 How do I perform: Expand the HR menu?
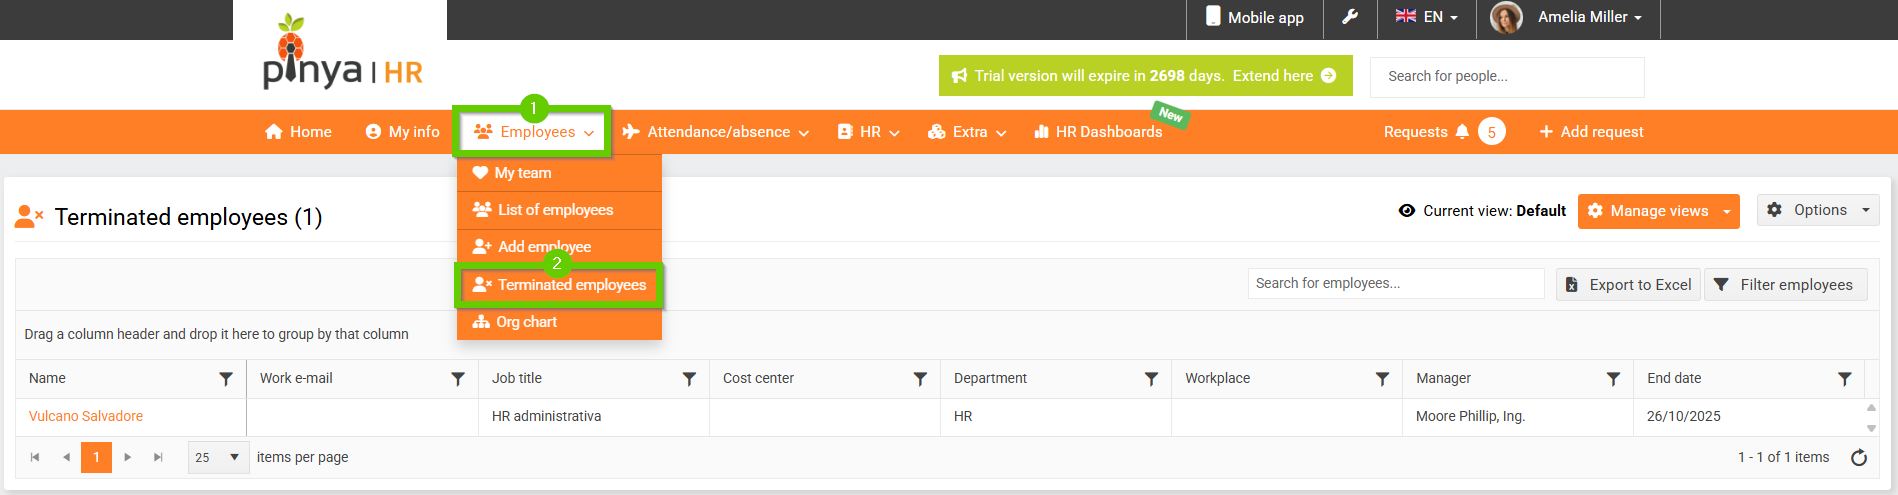tap(868, 132)
